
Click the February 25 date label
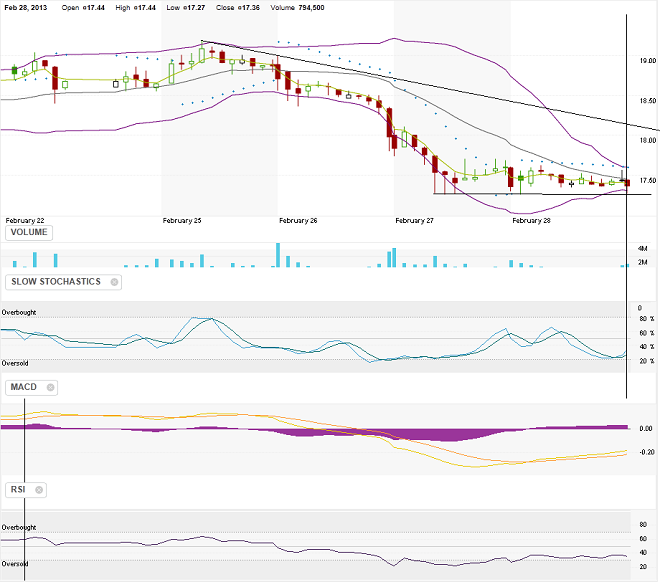[x=182, y=220]
